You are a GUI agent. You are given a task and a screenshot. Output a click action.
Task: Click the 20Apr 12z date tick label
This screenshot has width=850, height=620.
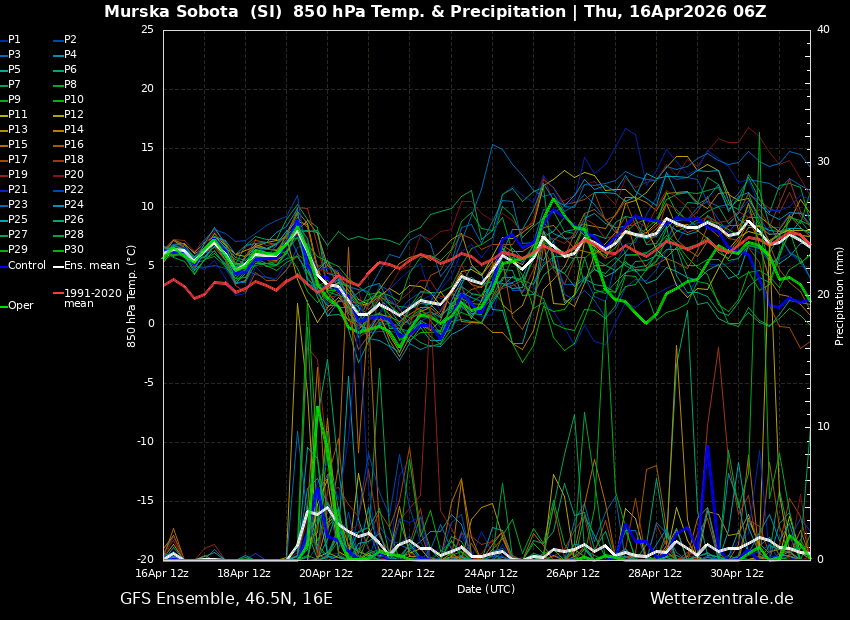(x=326, y=574)
